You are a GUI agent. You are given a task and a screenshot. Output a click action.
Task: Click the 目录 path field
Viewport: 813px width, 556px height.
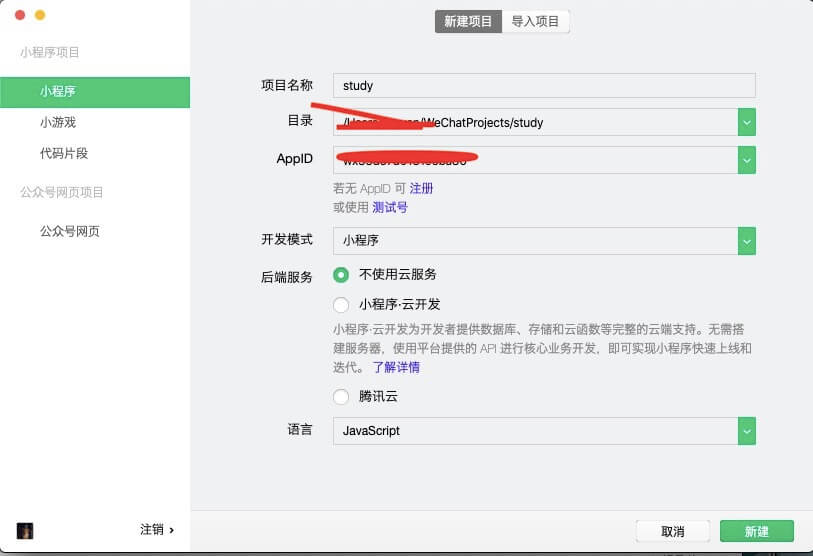[x=535, y=122]
